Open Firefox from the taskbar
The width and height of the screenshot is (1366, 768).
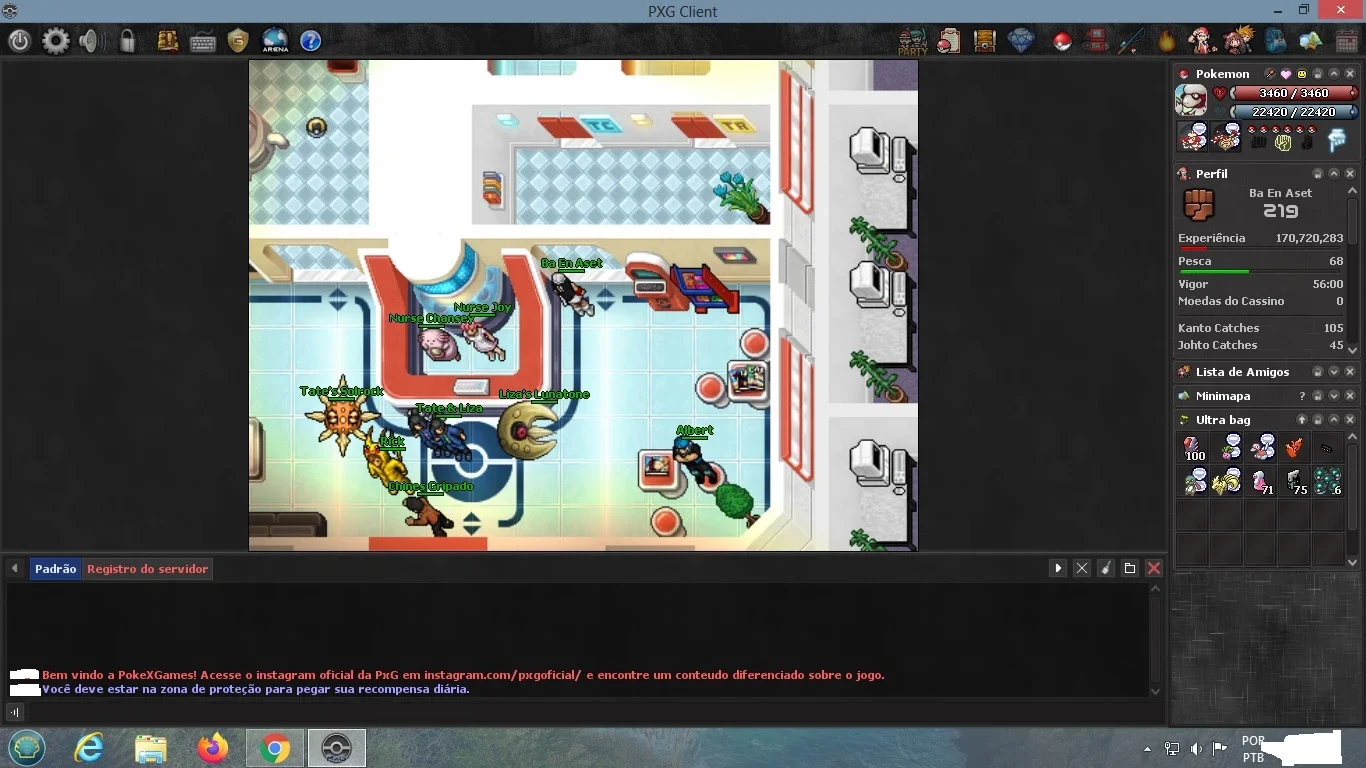point(213,748)
